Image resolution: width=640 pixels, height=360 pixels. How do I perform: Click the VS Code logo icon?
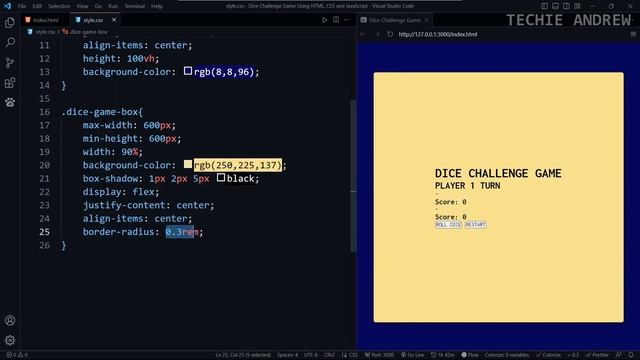point(7,6)
